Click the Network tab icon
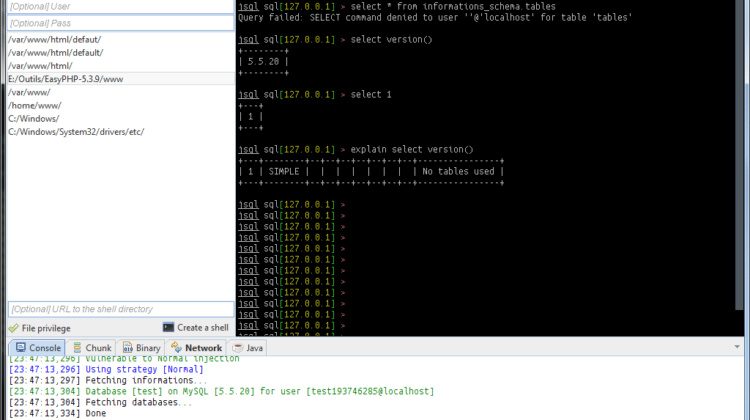Image resolution: width=750 pixels, height=420 pixels. [x=176, y=347]
